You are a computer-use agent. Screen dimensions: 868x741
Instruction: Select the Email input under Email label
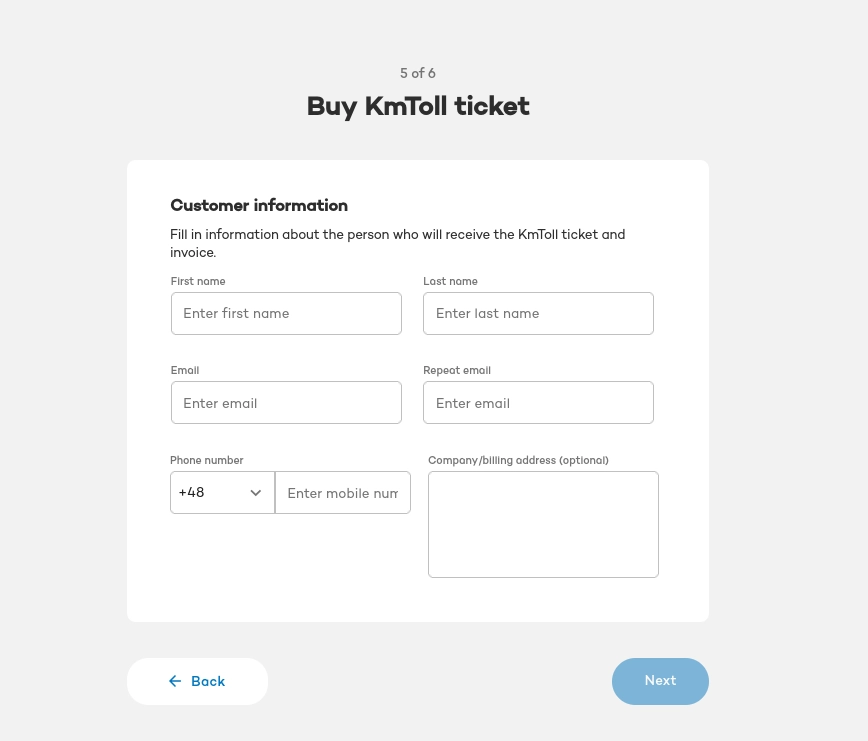286,403
